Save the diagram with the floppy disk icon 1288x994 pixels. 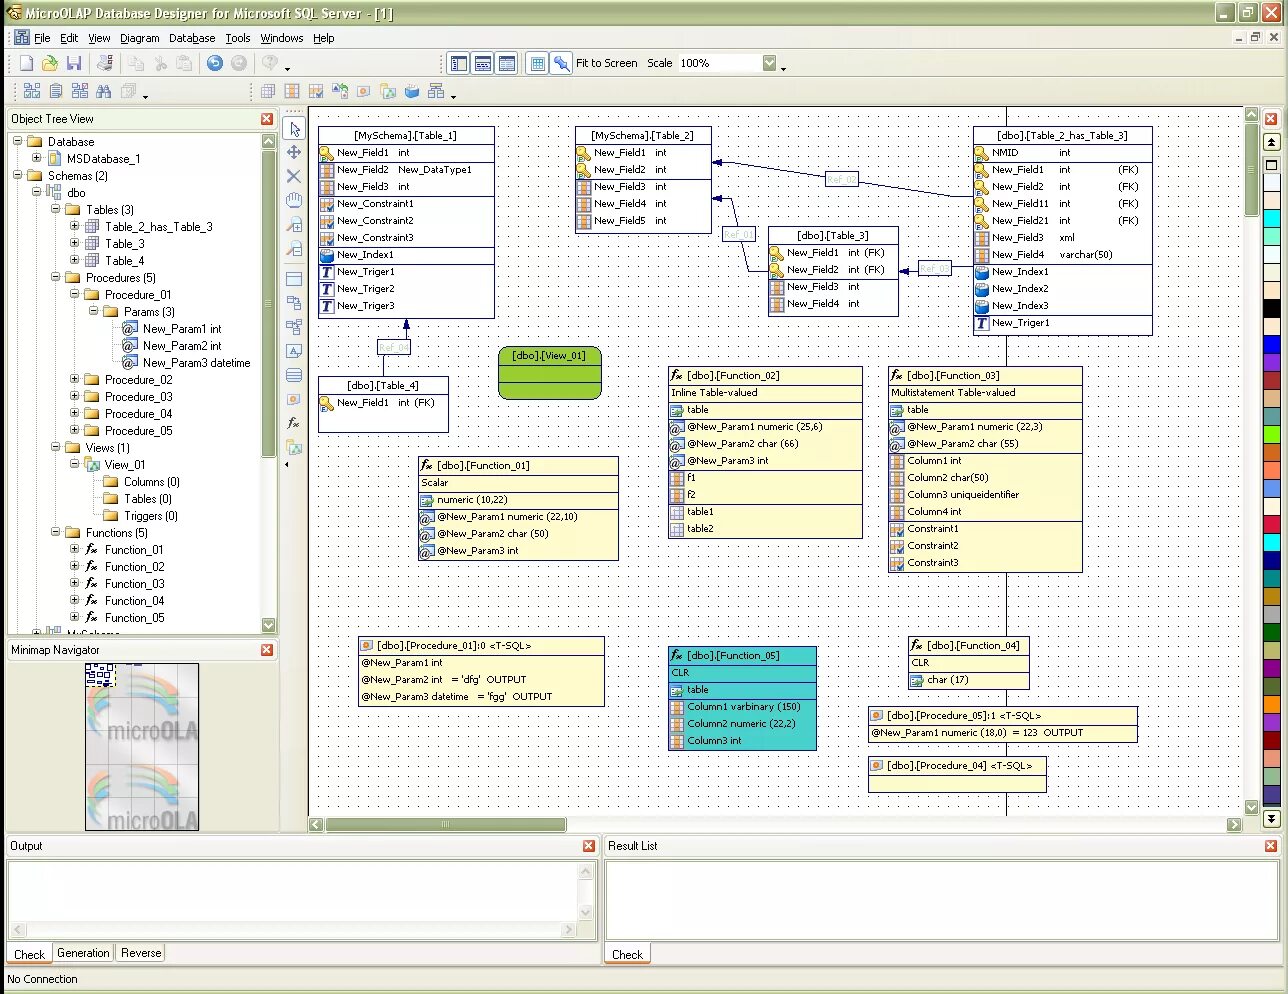coord(74,63)
